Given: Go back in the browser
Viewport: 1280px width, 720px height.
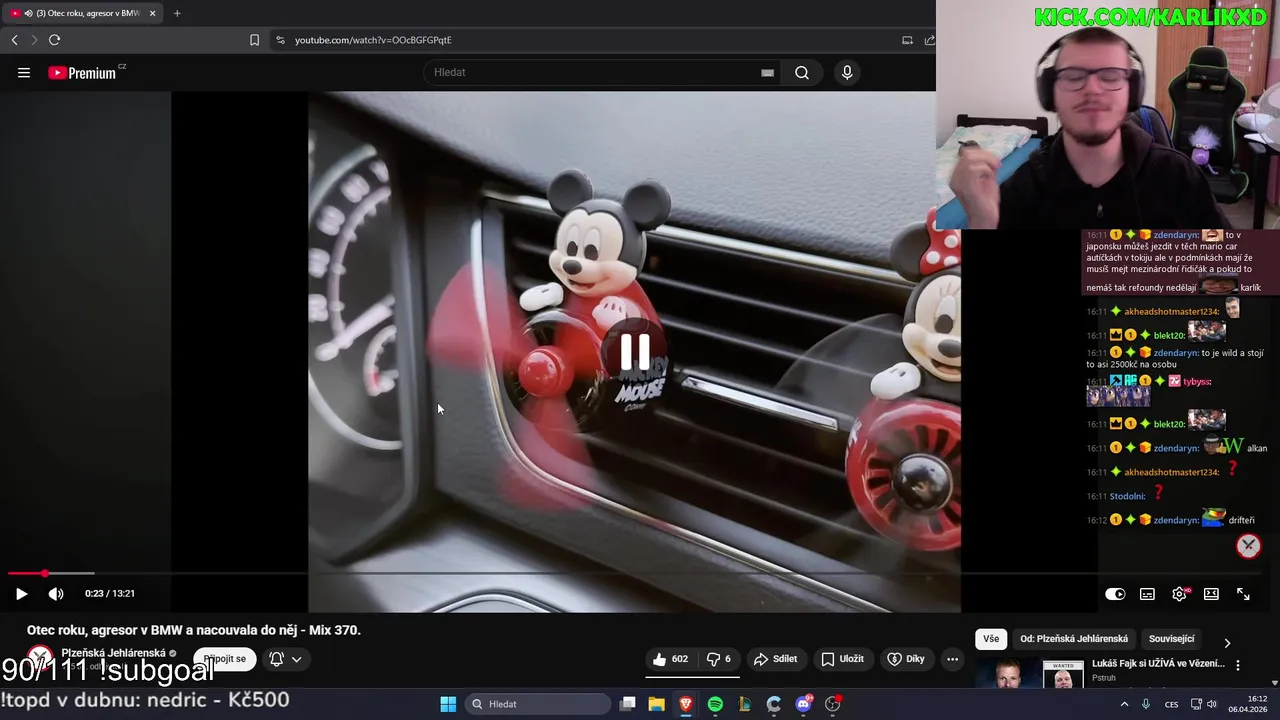Looking at the screenshot, I should pos(14,40).
